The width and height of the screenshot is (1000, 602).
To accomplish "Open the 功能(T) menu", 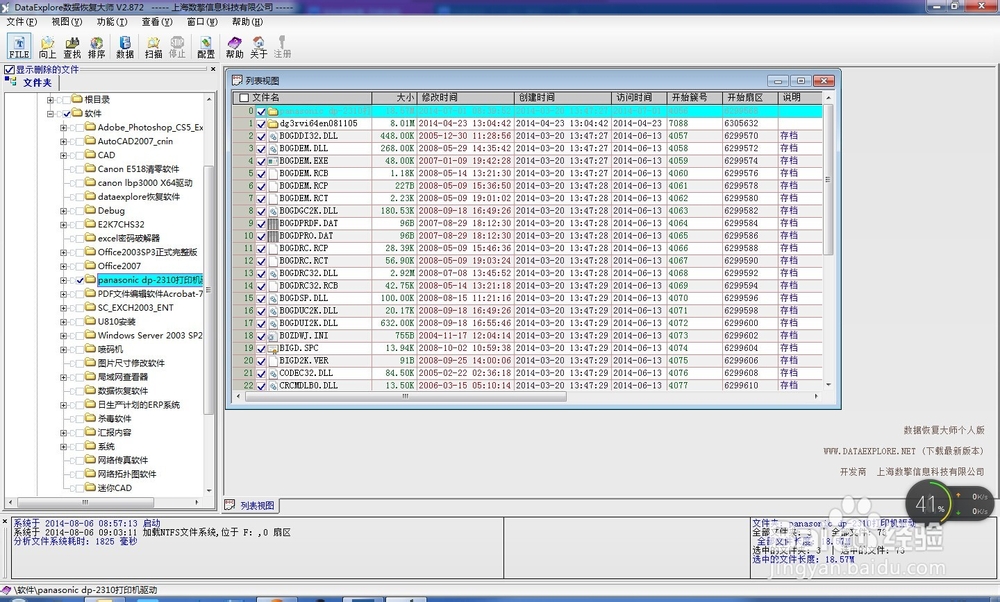I will [x=112, y=22].
